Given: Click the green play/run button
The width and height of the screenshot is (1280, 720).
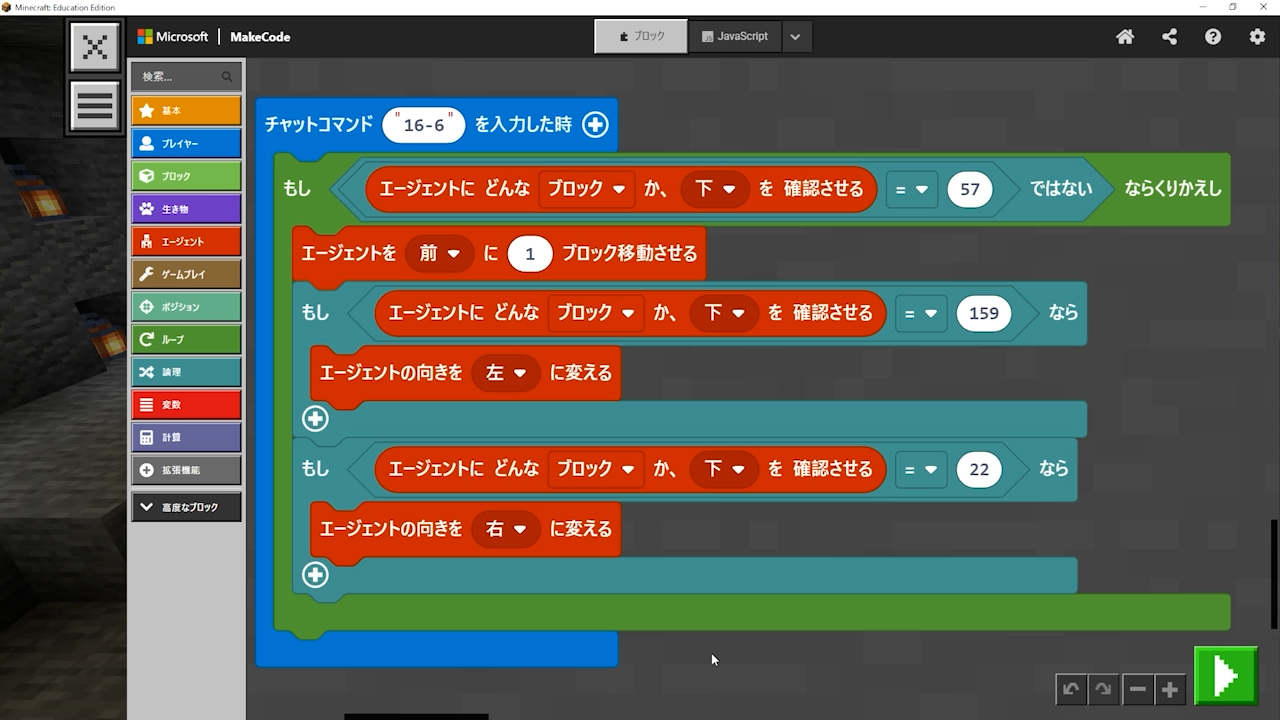Looking at the screenshot, I should [1226, 676].
